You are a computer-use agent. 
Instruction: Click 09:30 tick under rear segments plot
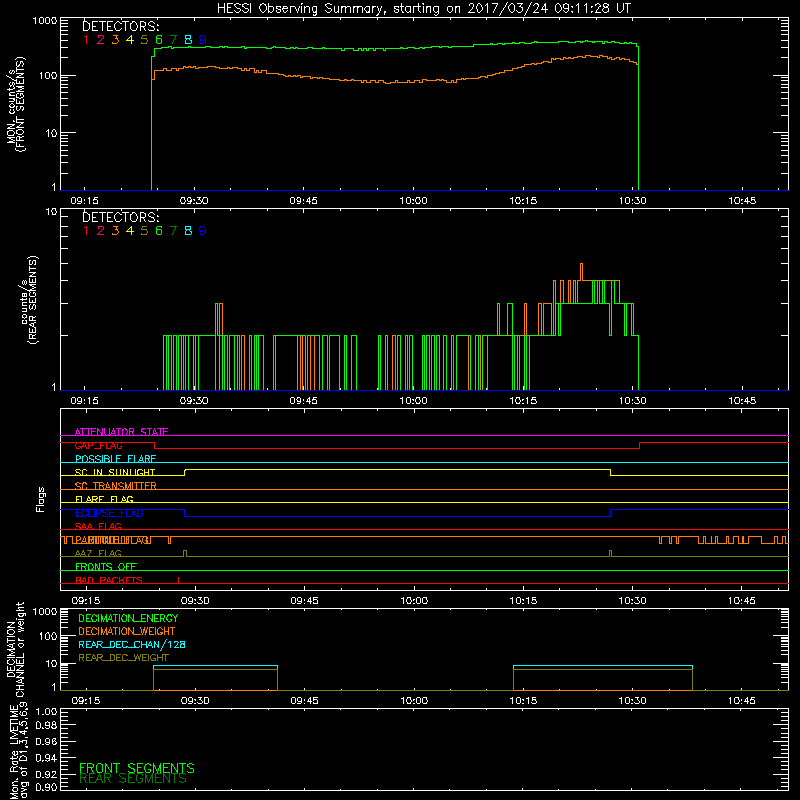pyautogui.click(x=194, y=401)
